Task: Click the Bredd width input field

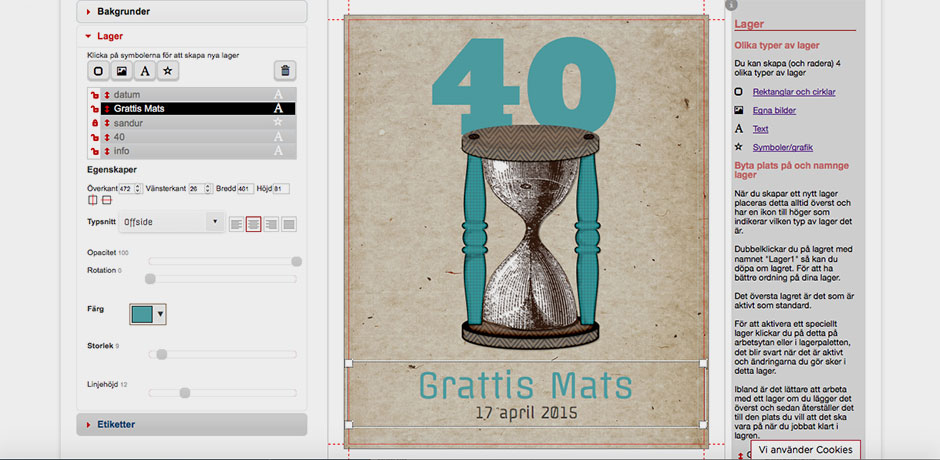Action: pyautogui.click(x=246, y=188)
